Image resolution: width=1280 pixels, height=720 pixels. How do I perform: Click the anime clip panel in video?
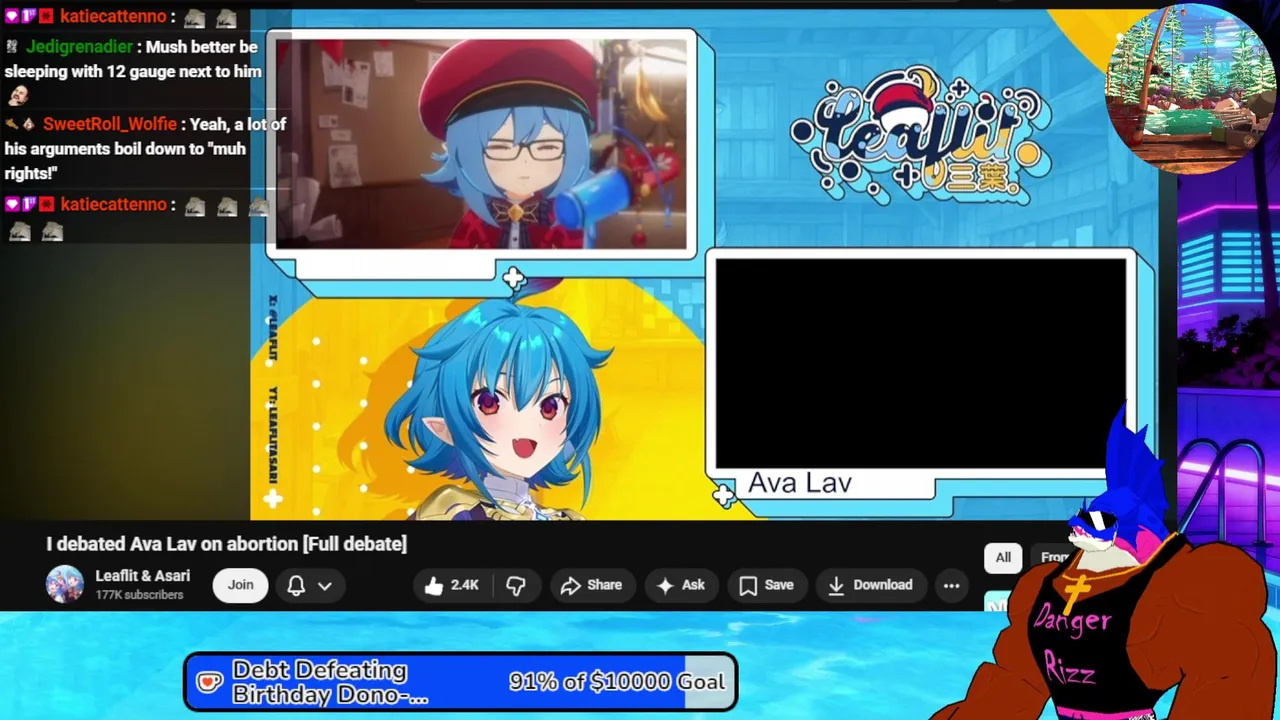[481, 144]
